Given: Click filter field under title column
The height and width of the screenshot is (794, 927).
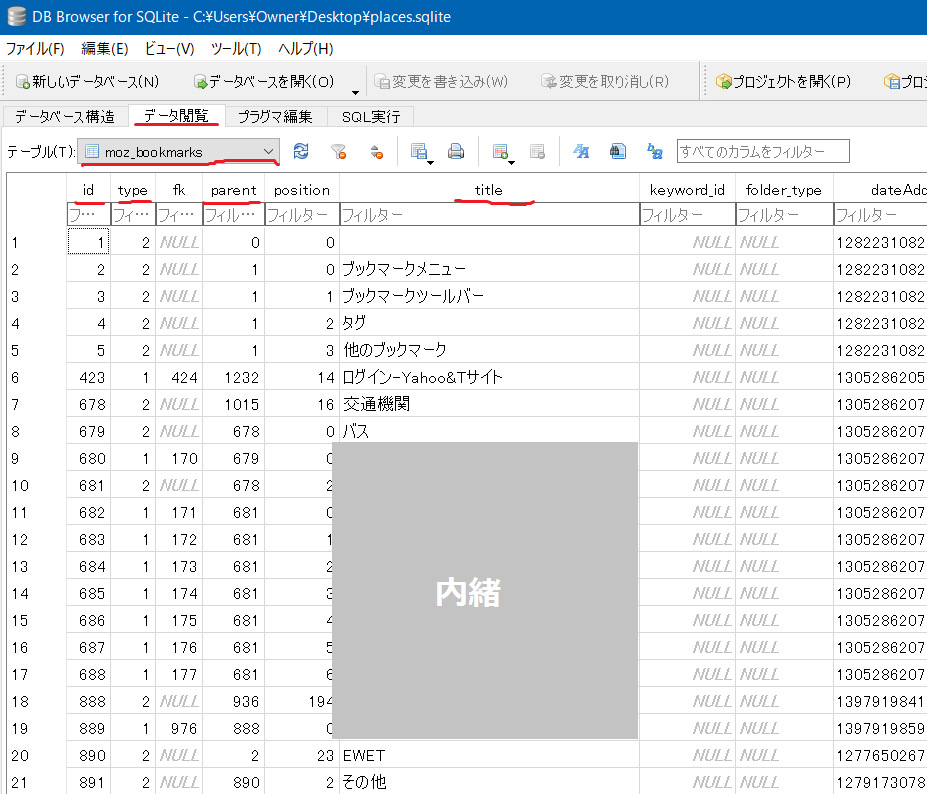Looking at the screenshot, I should (x=490, y=215).
